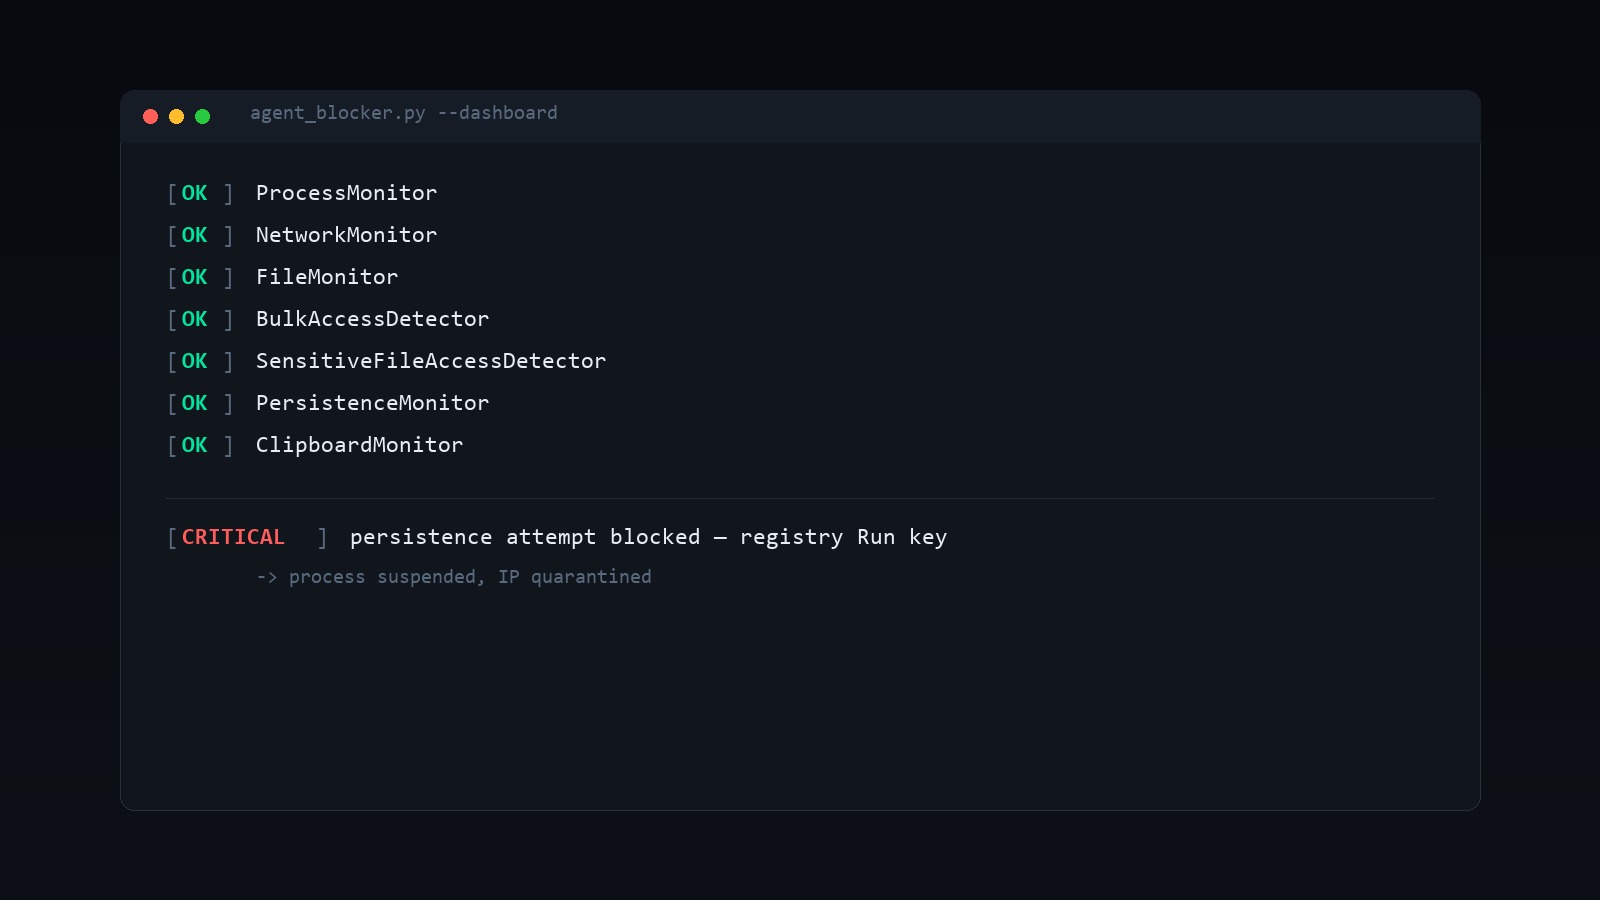This screenshot has width=1600, height=900.
Task: Click the yellow minimize dot
Action: tap(176, 116)
